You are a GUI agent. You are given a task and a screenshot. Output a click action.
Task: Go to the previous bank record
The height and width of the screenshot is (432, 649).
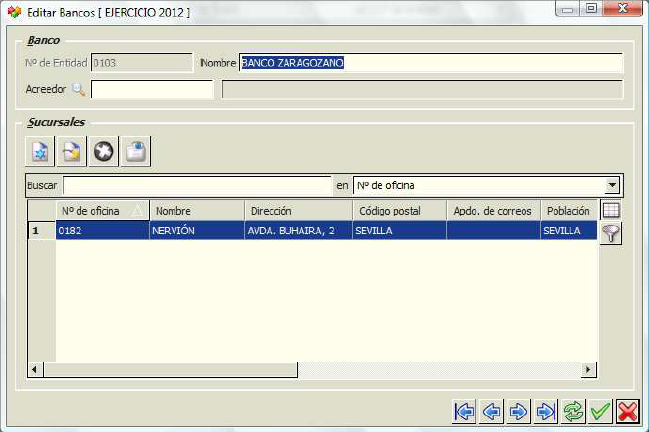pyautogui.click(x=491, y=411)
